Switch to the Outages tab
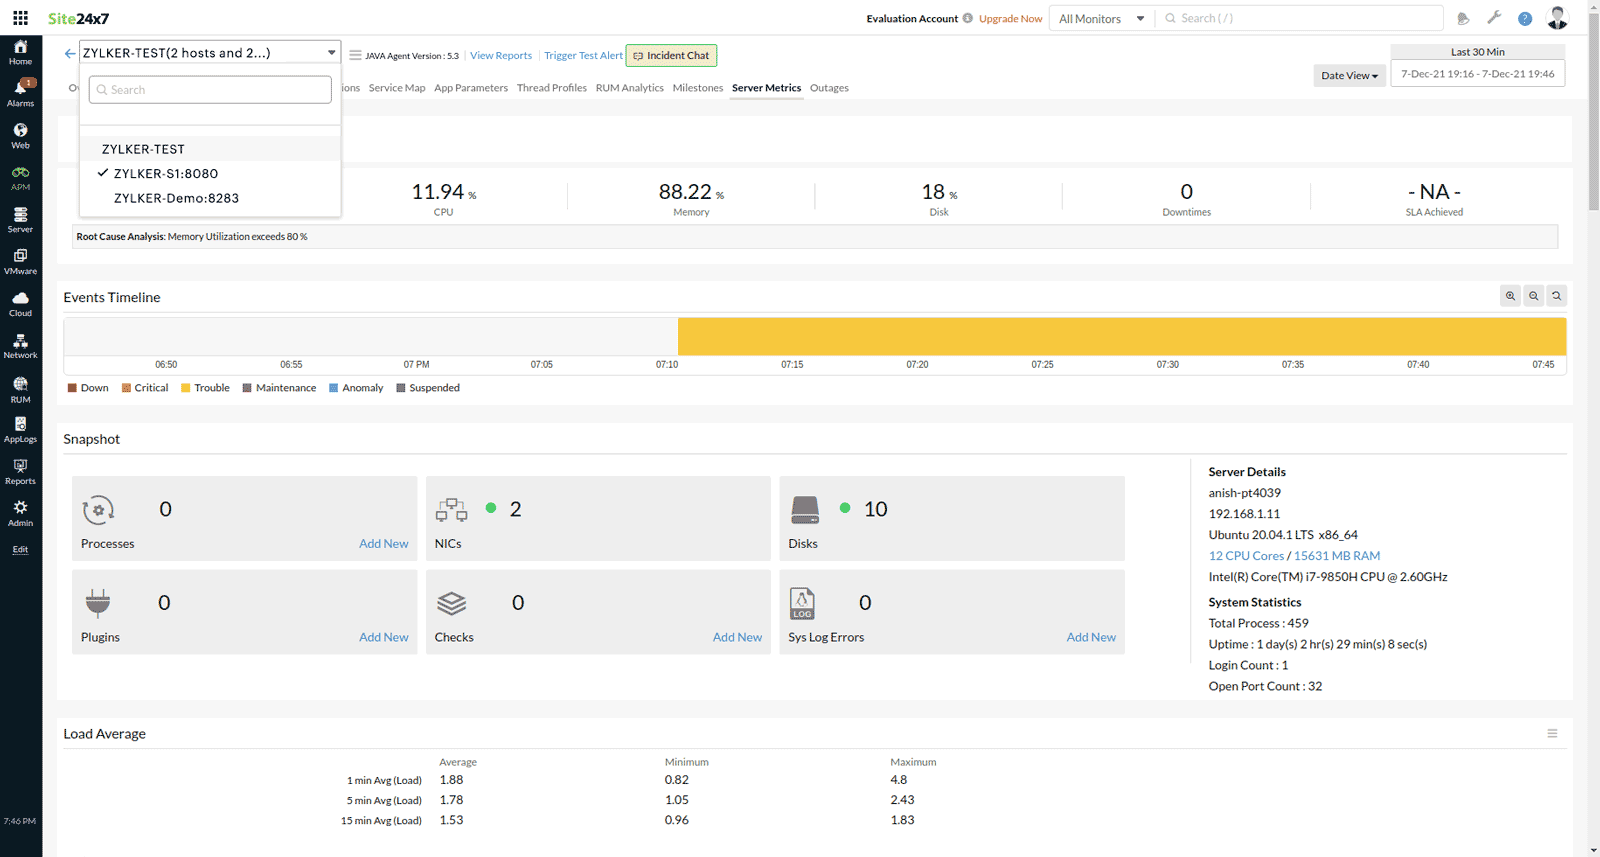The height and width of the screenshot is (857, 1600). coord(829,88)
